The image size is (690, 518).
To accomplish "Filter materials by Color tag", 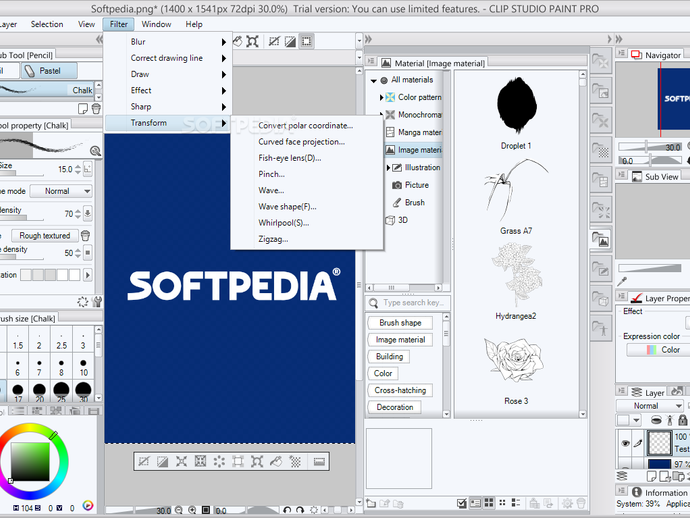I will tap(383, 373).
